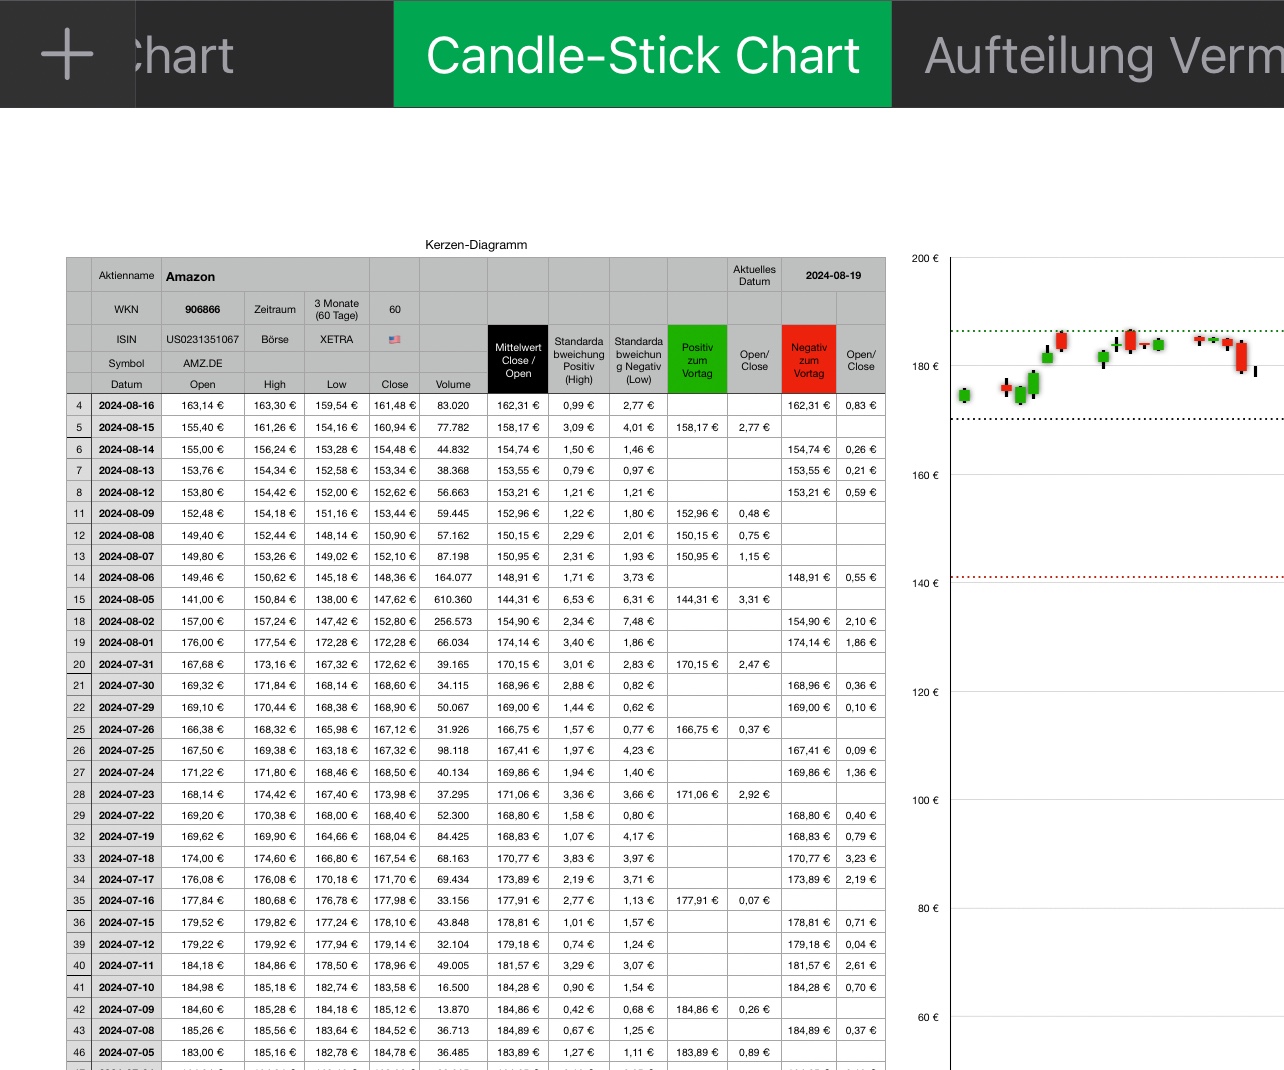Click the 120 € chart axis label

click(x=925, y=692)
